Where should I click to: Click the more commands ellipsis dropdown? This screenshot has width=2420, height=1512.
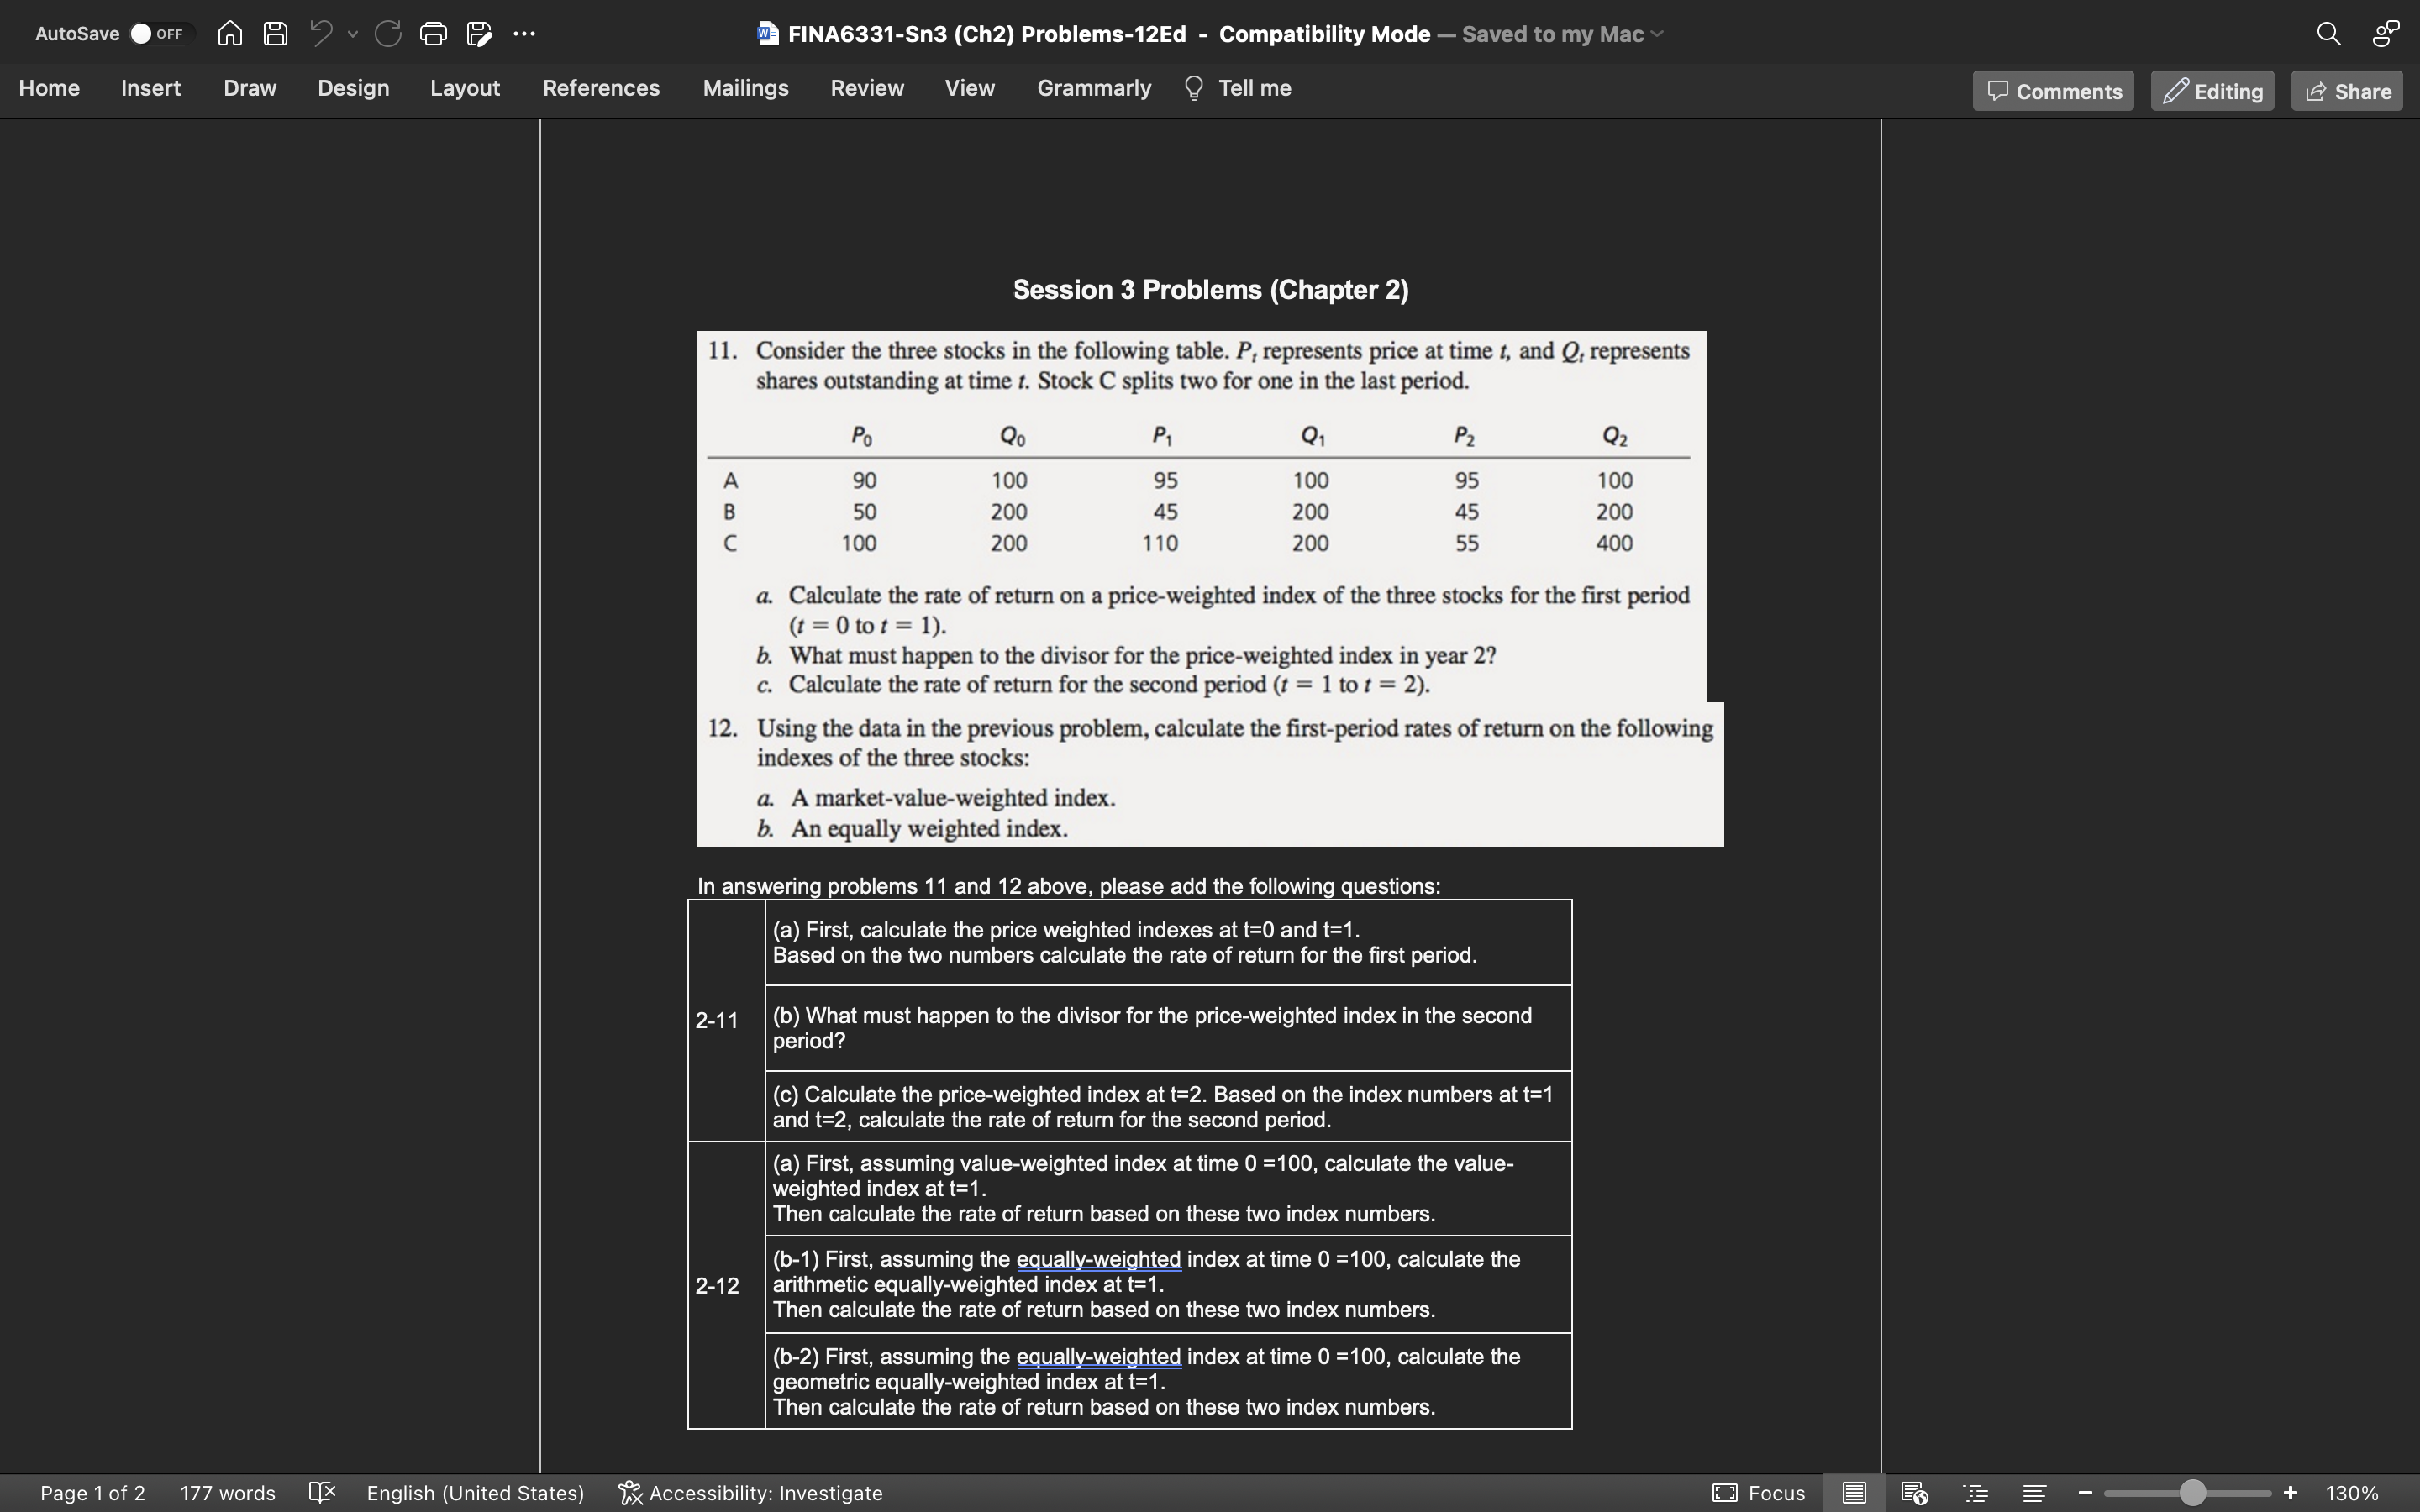tap(524, 33)
